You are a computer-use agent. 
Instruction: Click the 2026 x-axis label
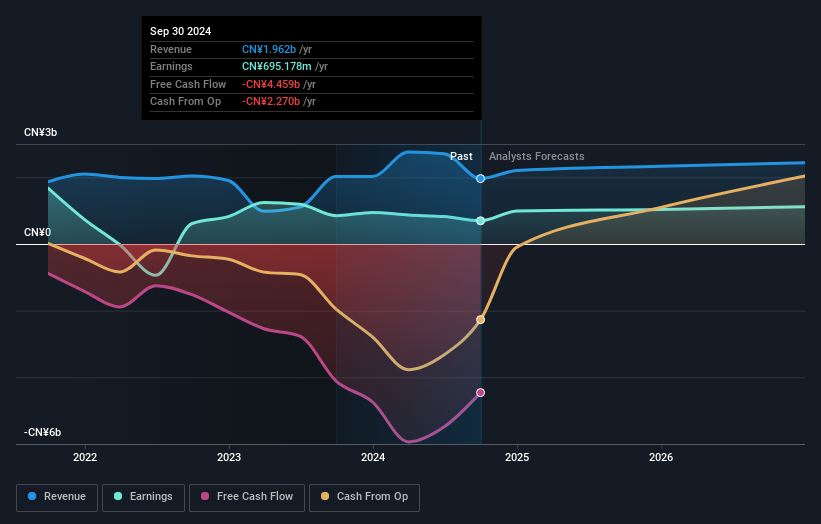coord(661,457)
